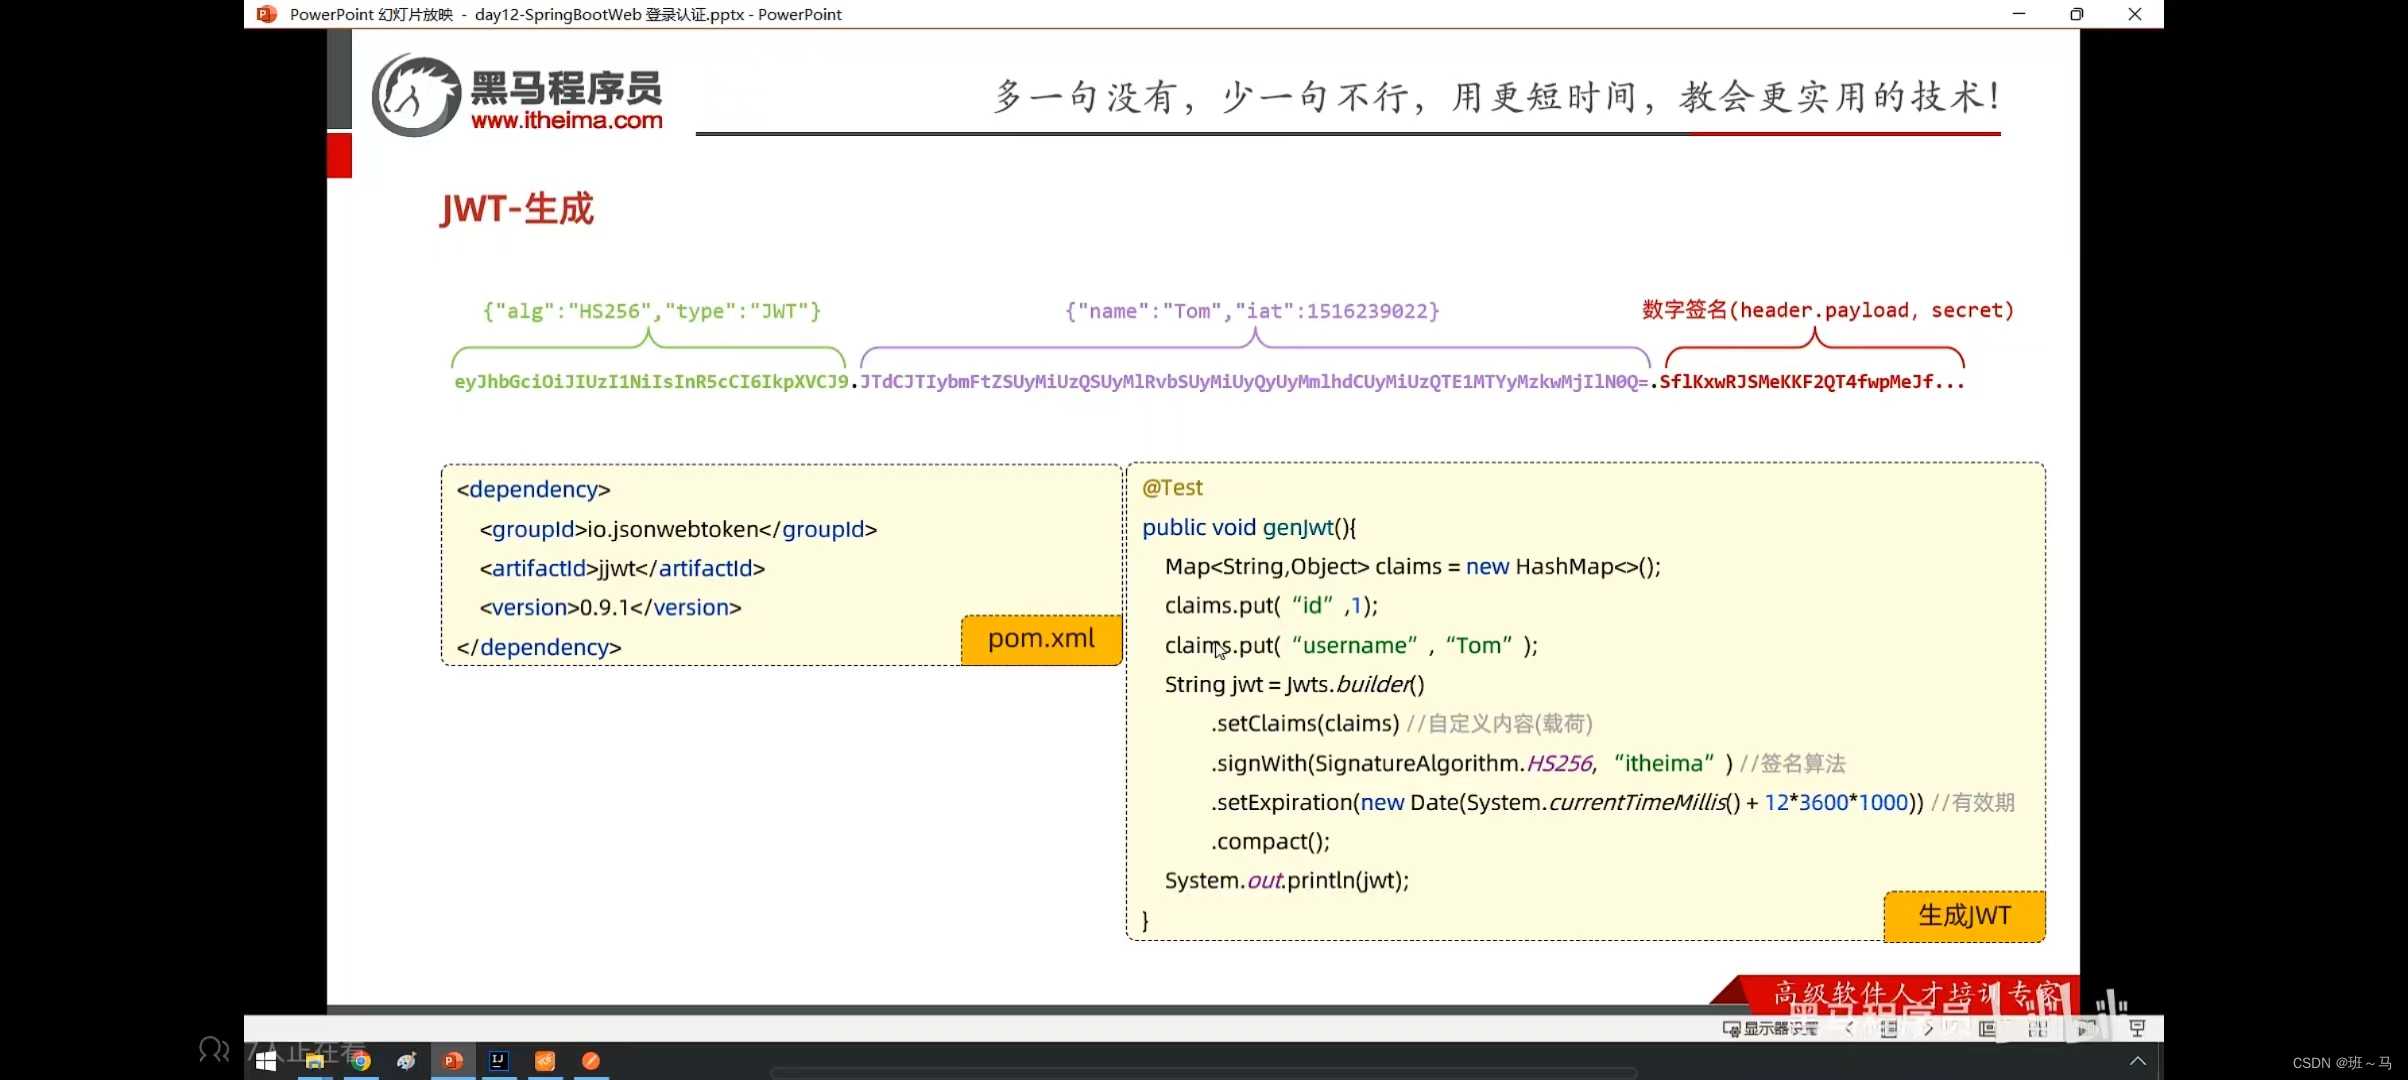Open 显示器设置 display settings control
Image resolution: width=2408 pixels, height=1080 pixels.
[x=1770, y=1029]
